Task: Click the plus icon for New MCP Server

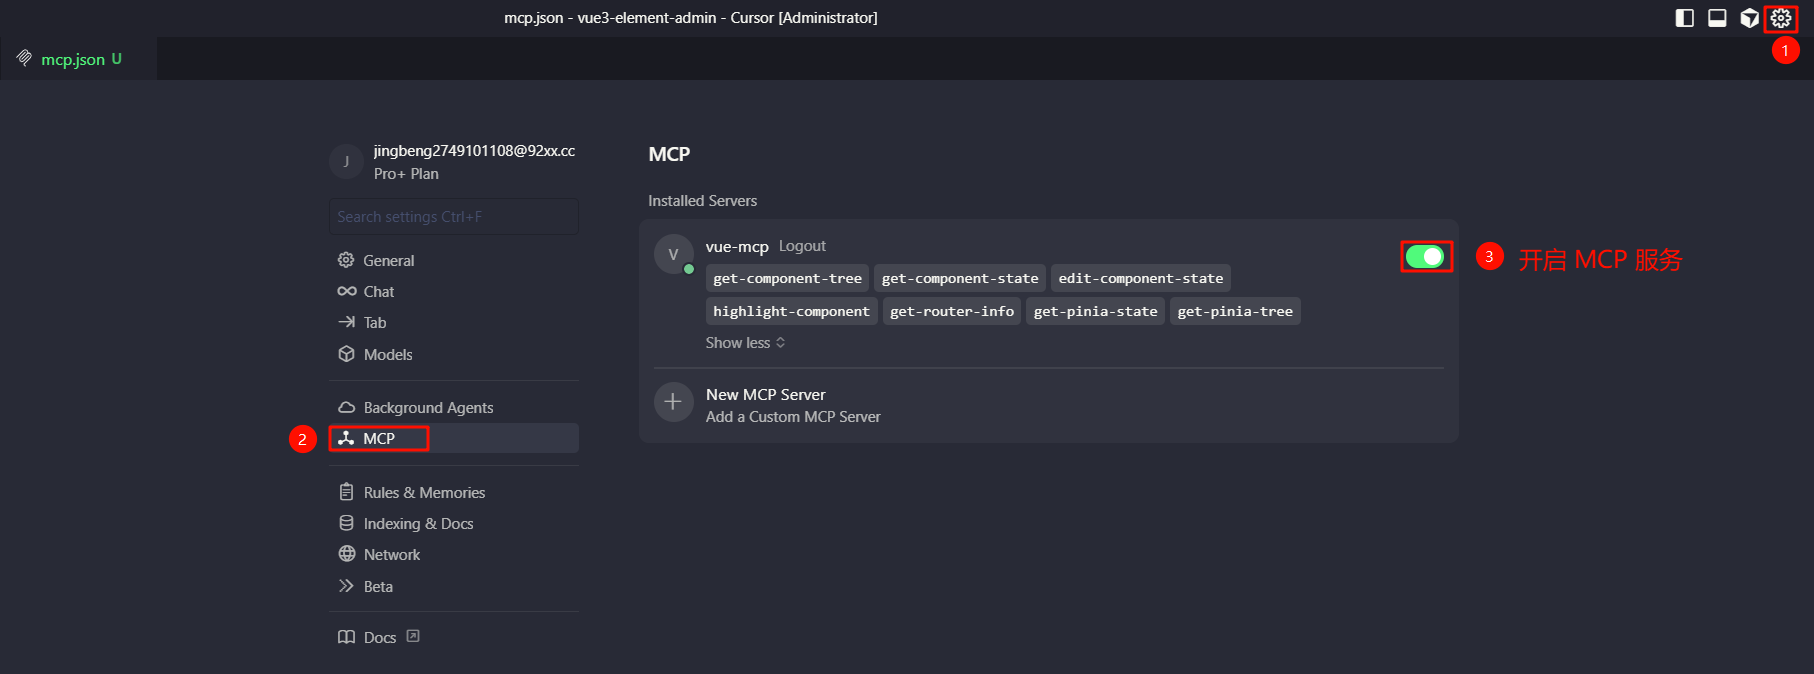Action: pyautogui.click(x=673, y=402)
